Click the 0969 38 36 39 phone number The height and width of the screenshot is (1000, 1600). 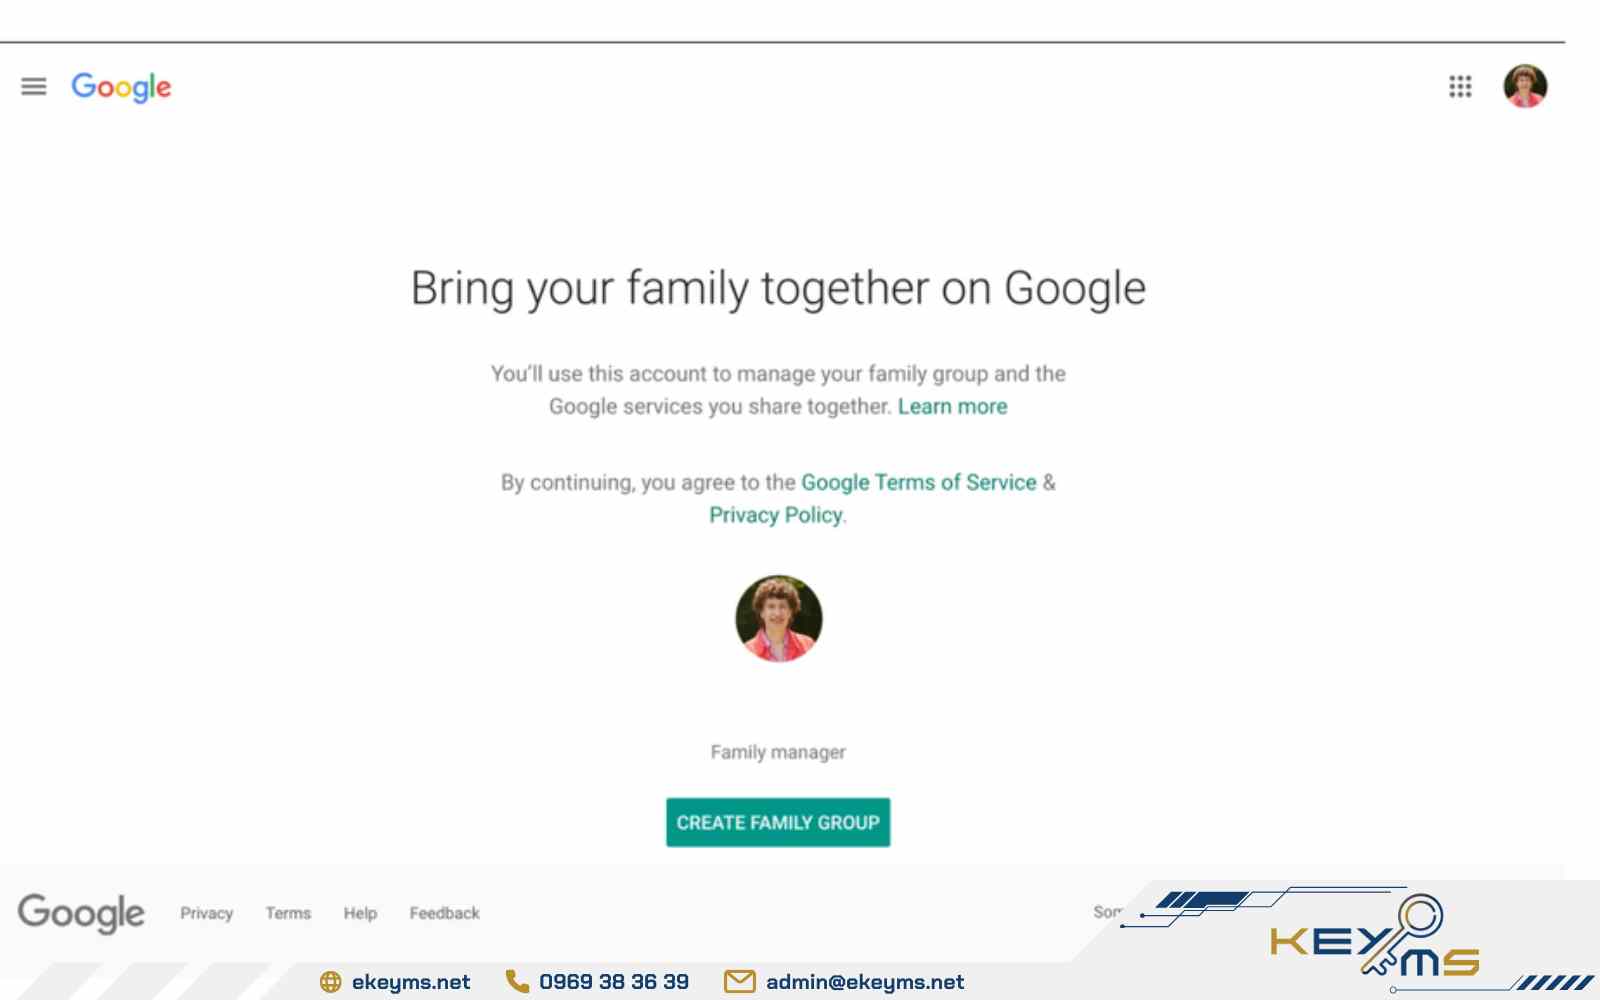[x=613, y=982]
